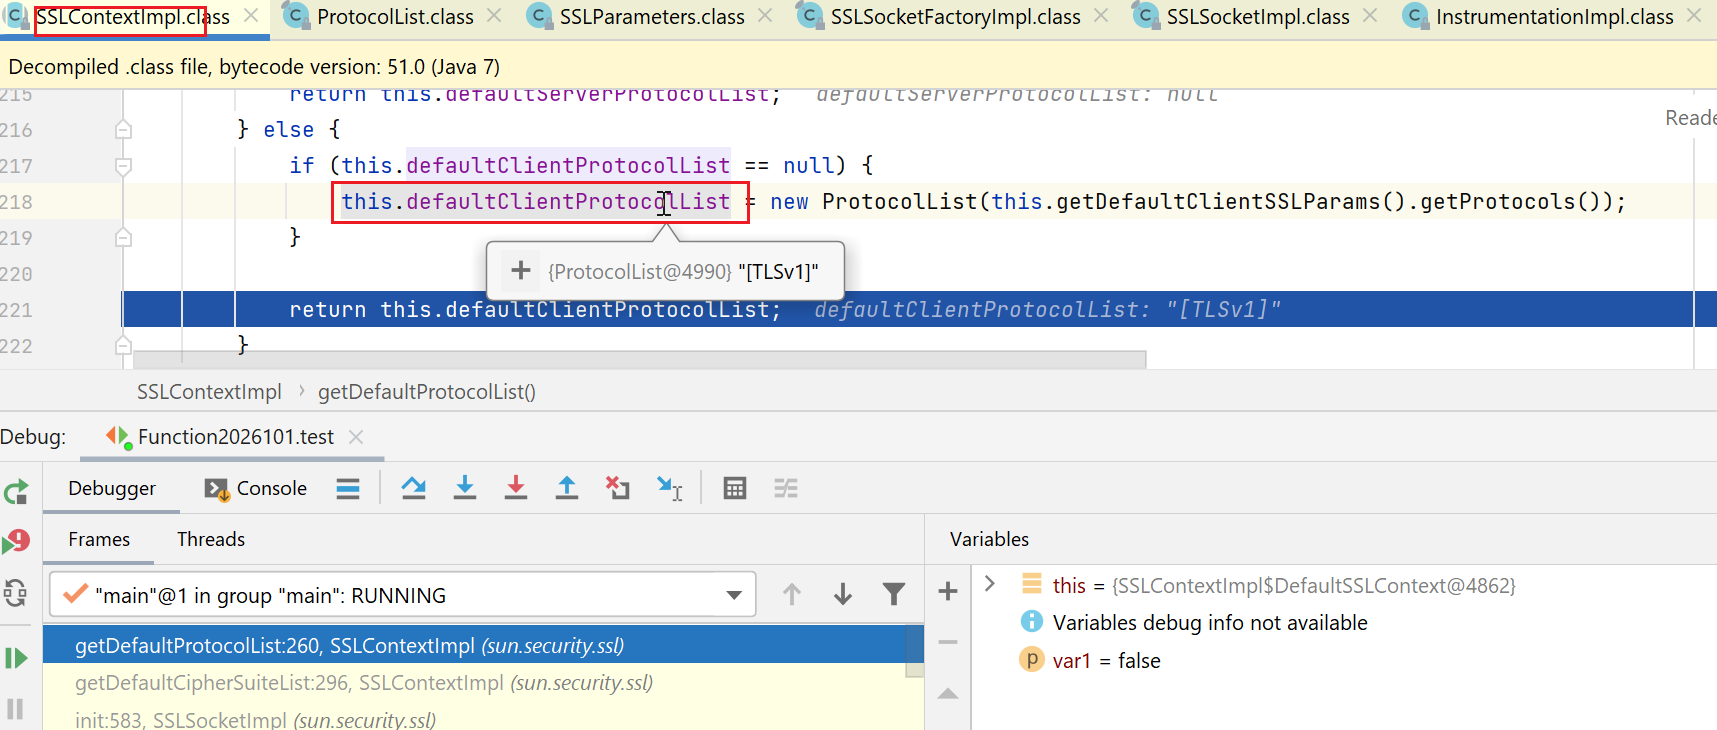Open the Evaluate Expression calculator icon
The image size is (1717, 730).
(735, 488)
